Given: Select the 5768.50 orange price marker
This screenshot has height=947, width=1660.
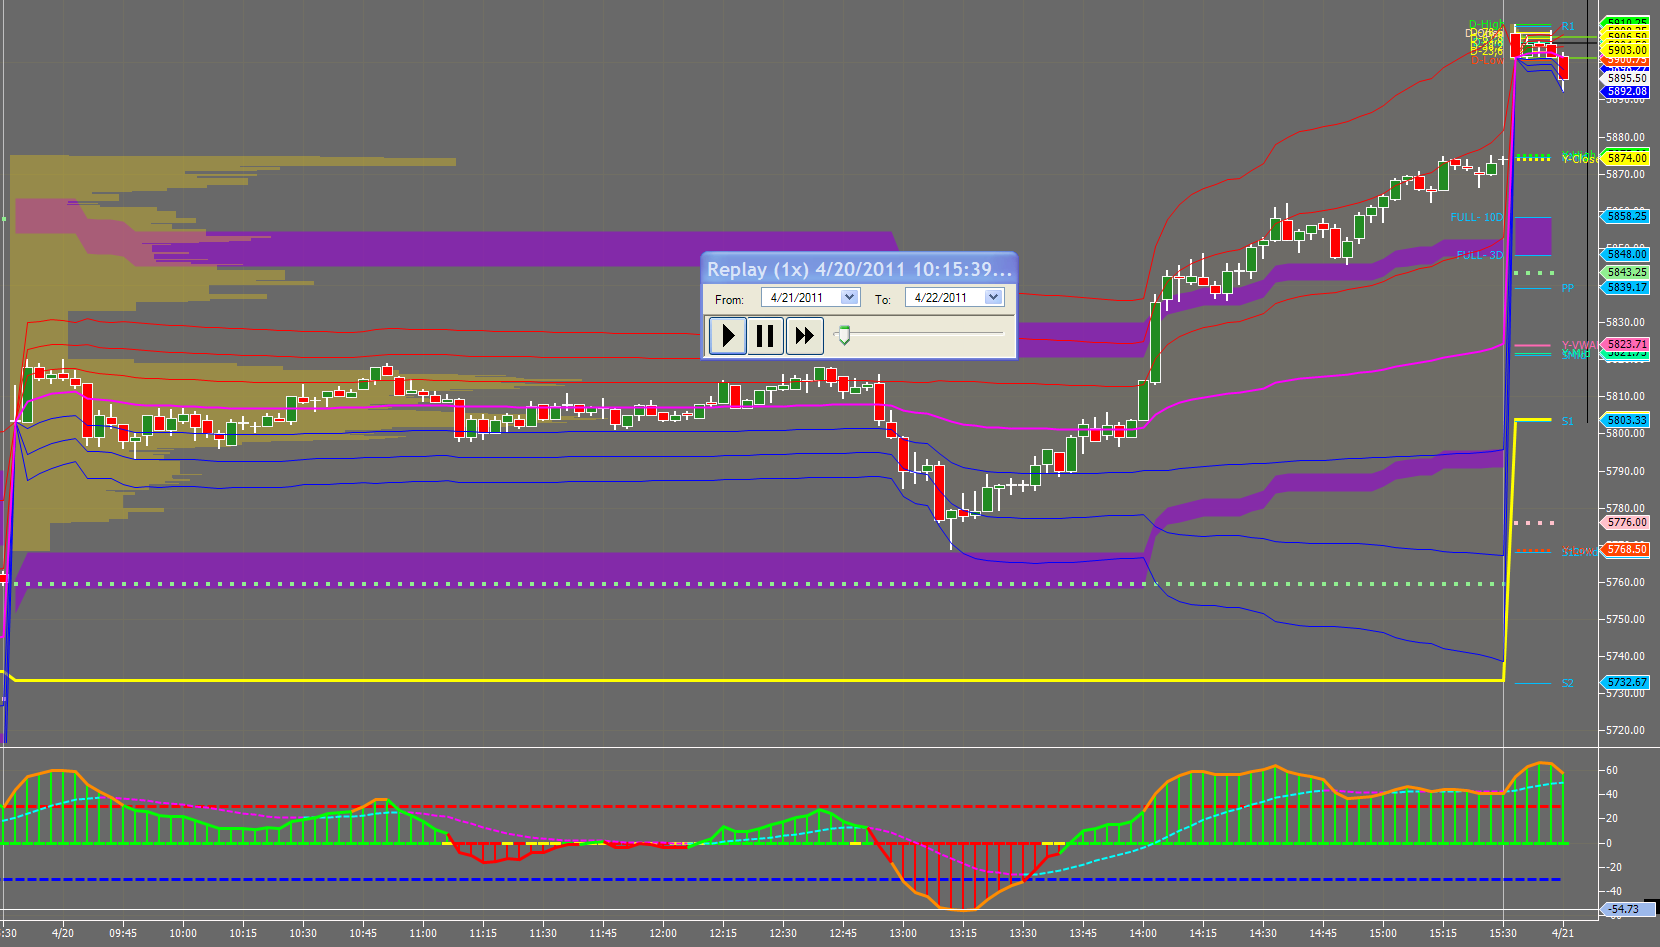Looking at the screenshot, I should (x=1627, y=549).
